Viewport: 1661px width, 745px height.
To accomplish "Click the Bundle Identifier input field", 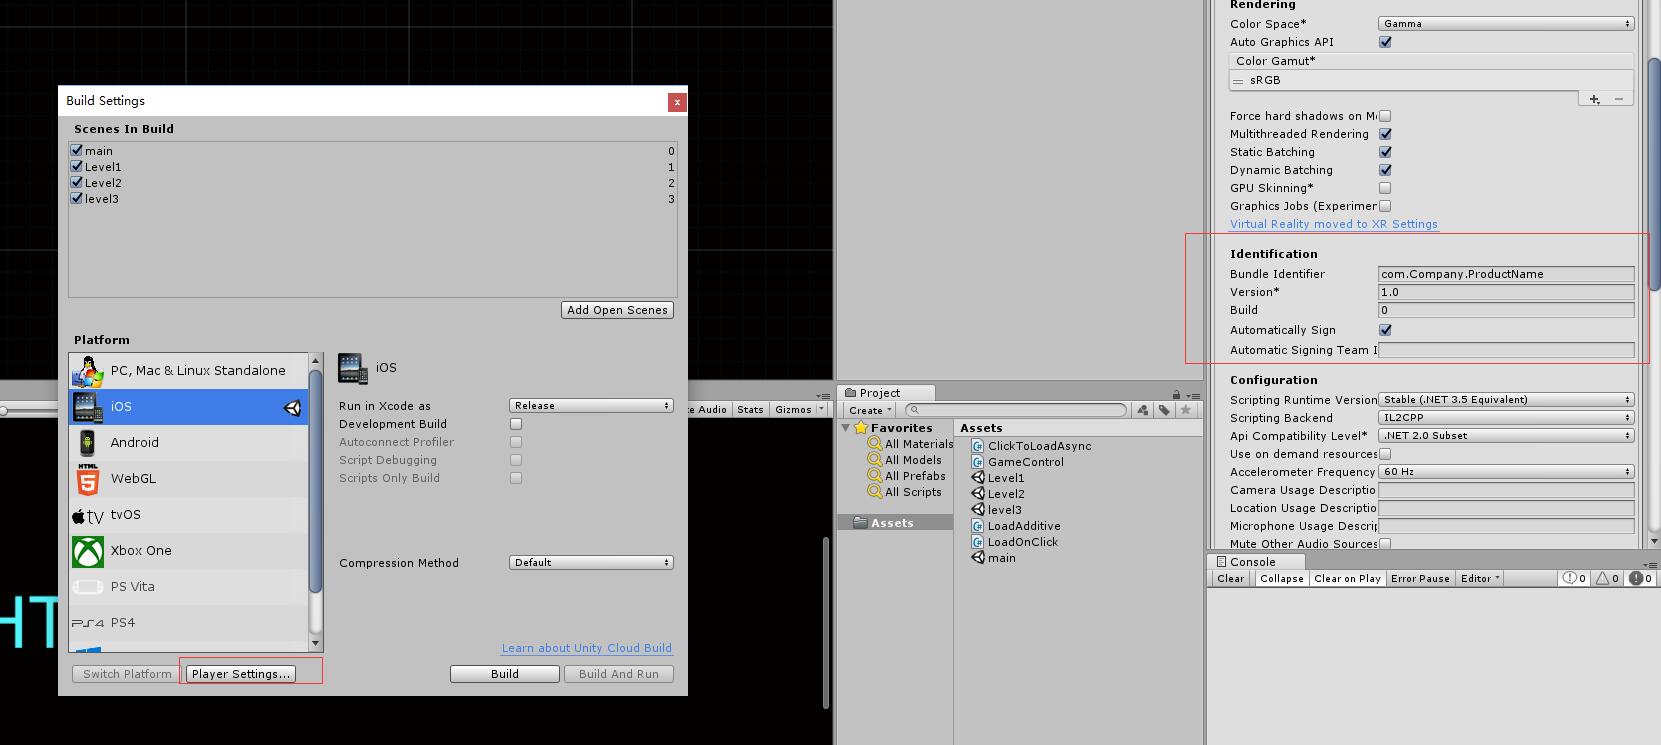I will point(1506,274).
